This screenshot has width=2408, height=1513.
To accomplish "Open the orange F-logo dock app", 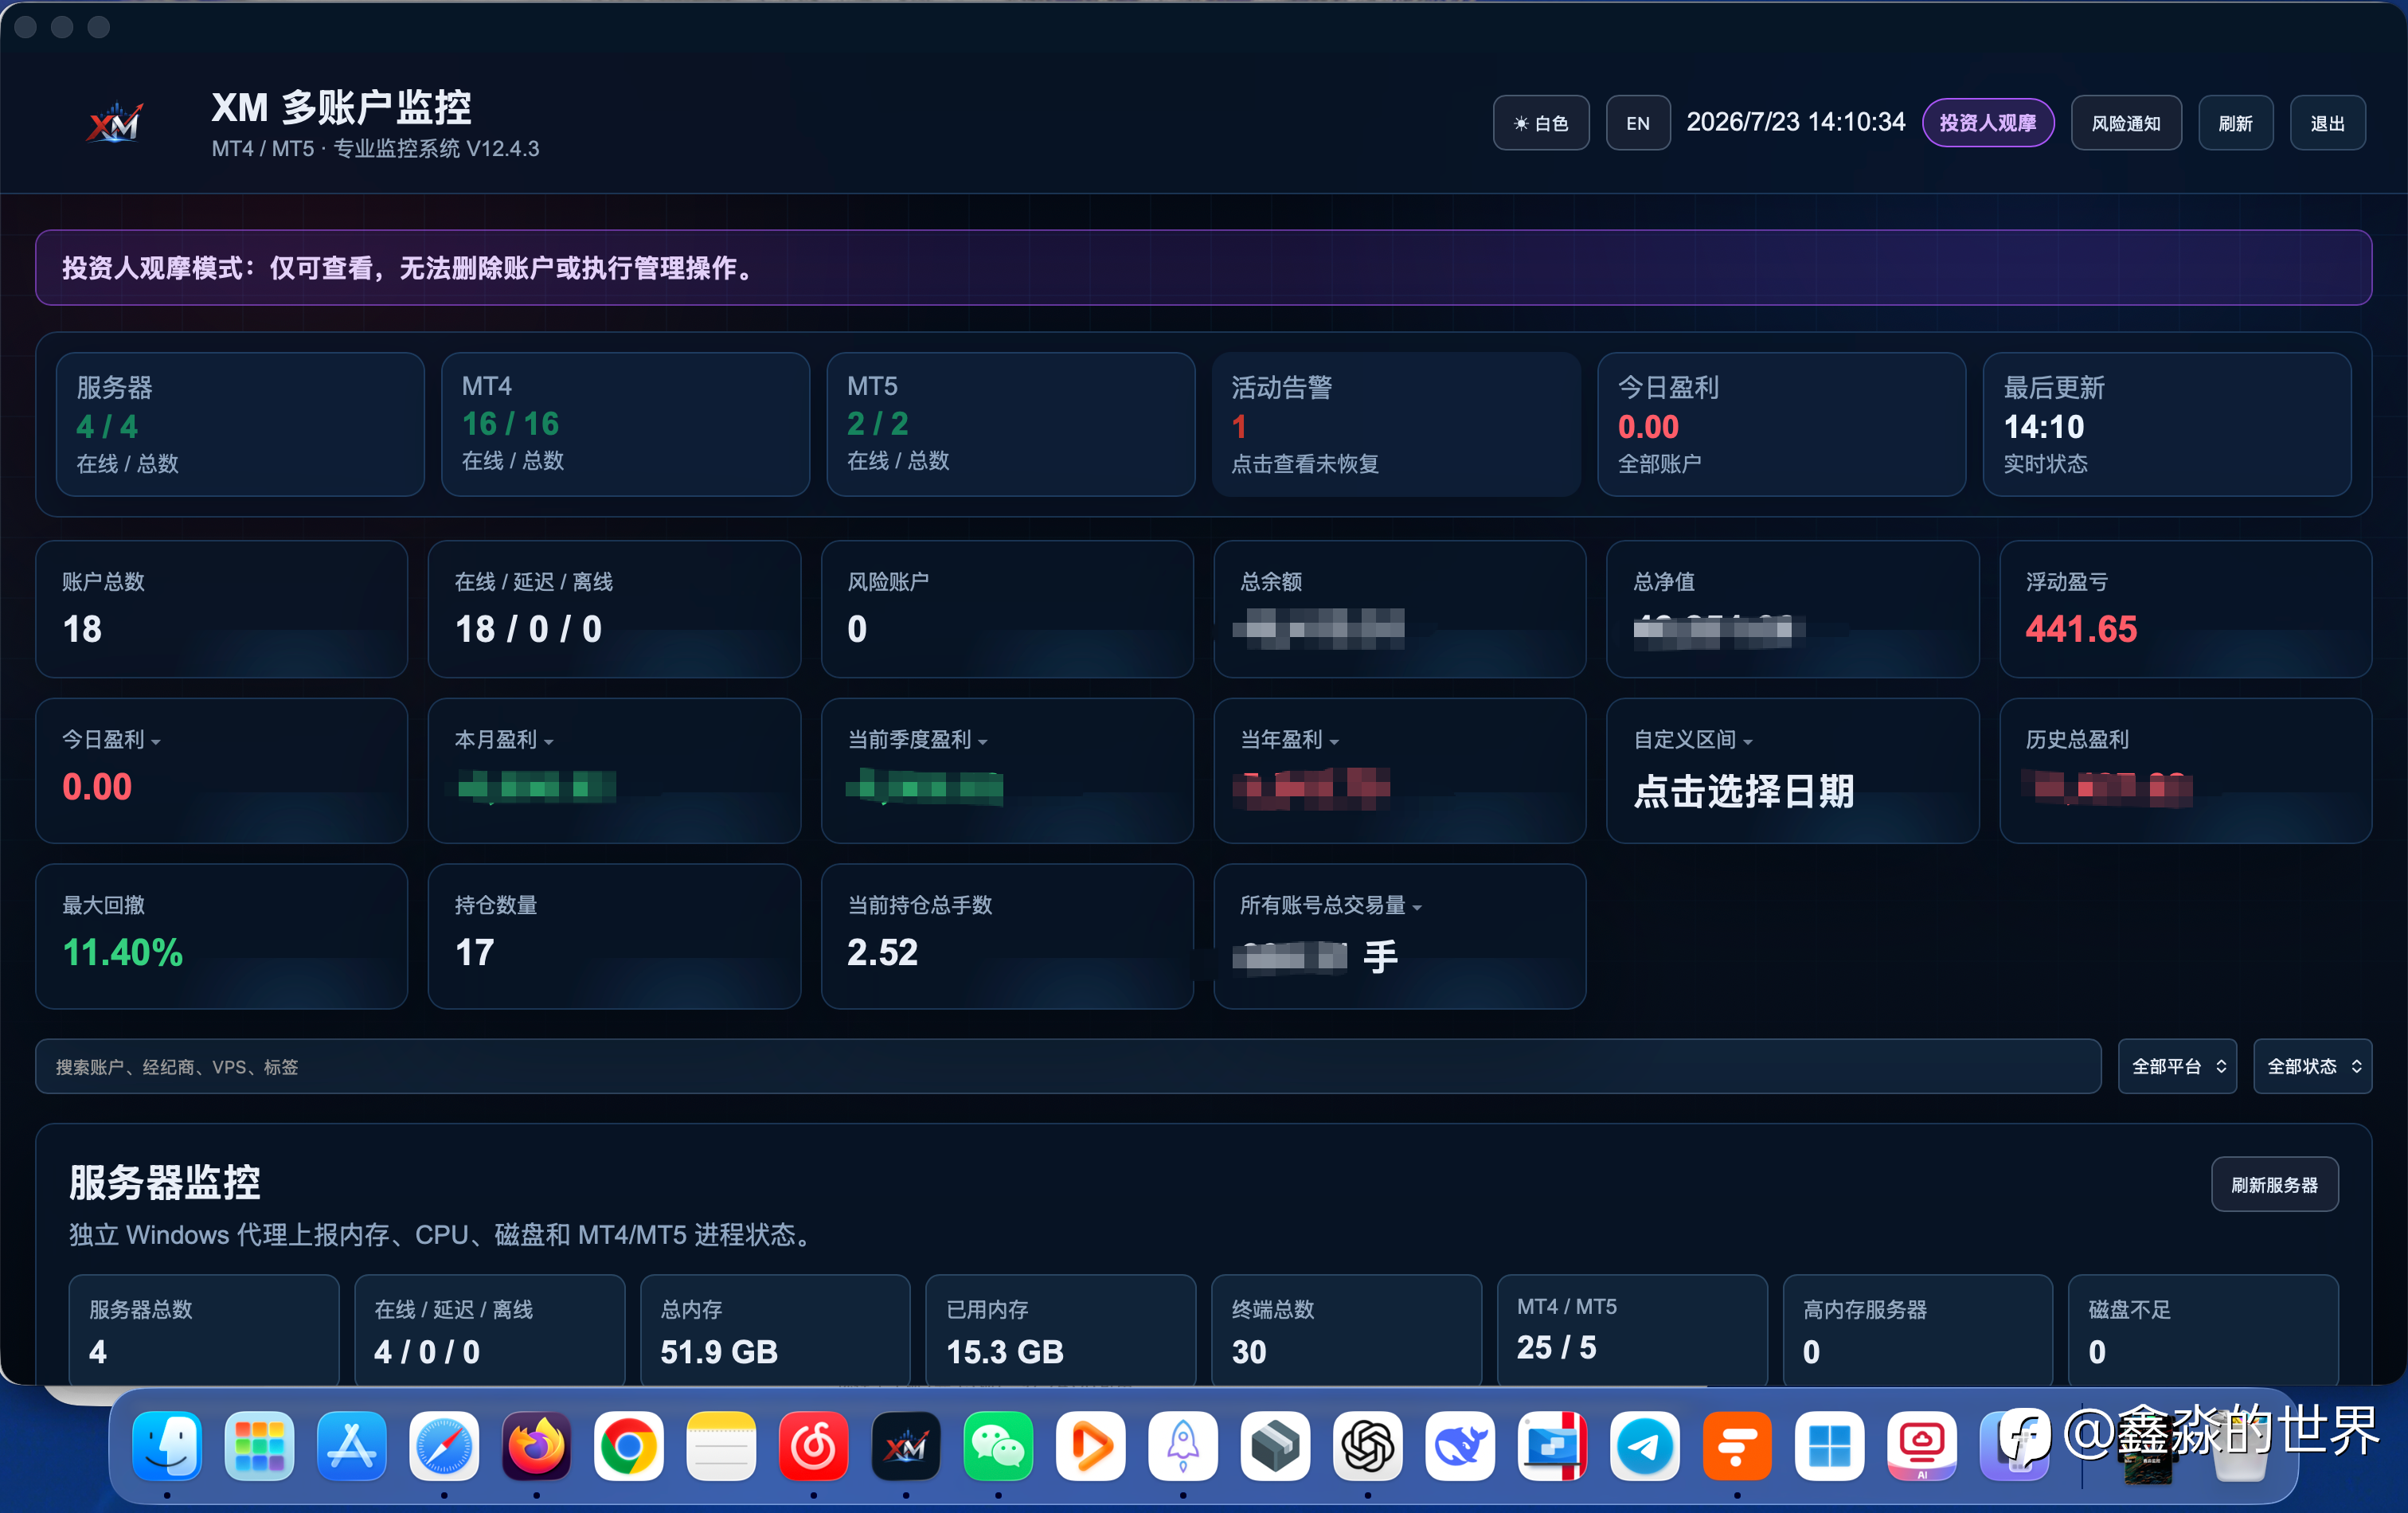I will tap(1737, 1445).
